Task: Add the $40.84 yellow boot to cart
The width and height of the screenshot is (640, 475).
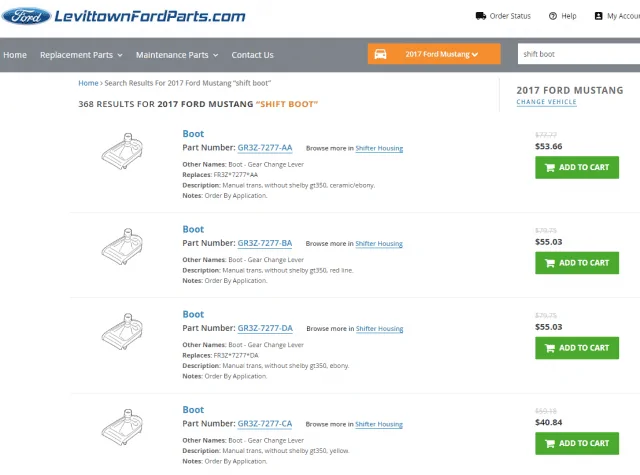Action: tap(577, 443)
